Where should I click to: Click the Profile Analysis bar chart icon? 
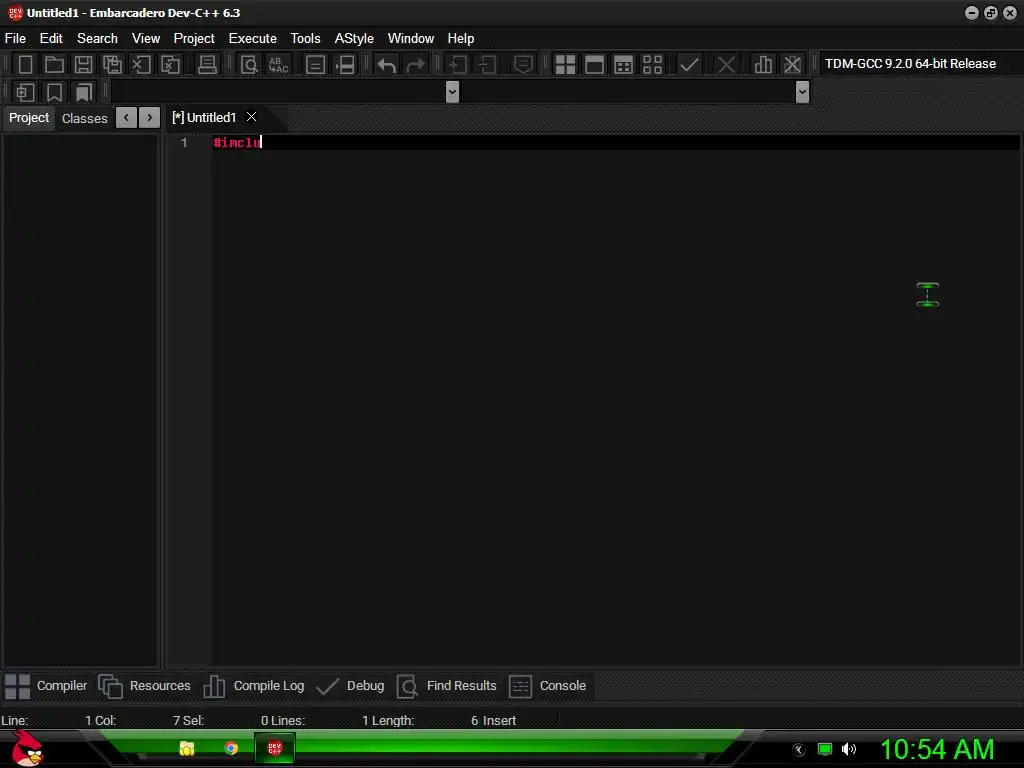(x=763, y=64)
